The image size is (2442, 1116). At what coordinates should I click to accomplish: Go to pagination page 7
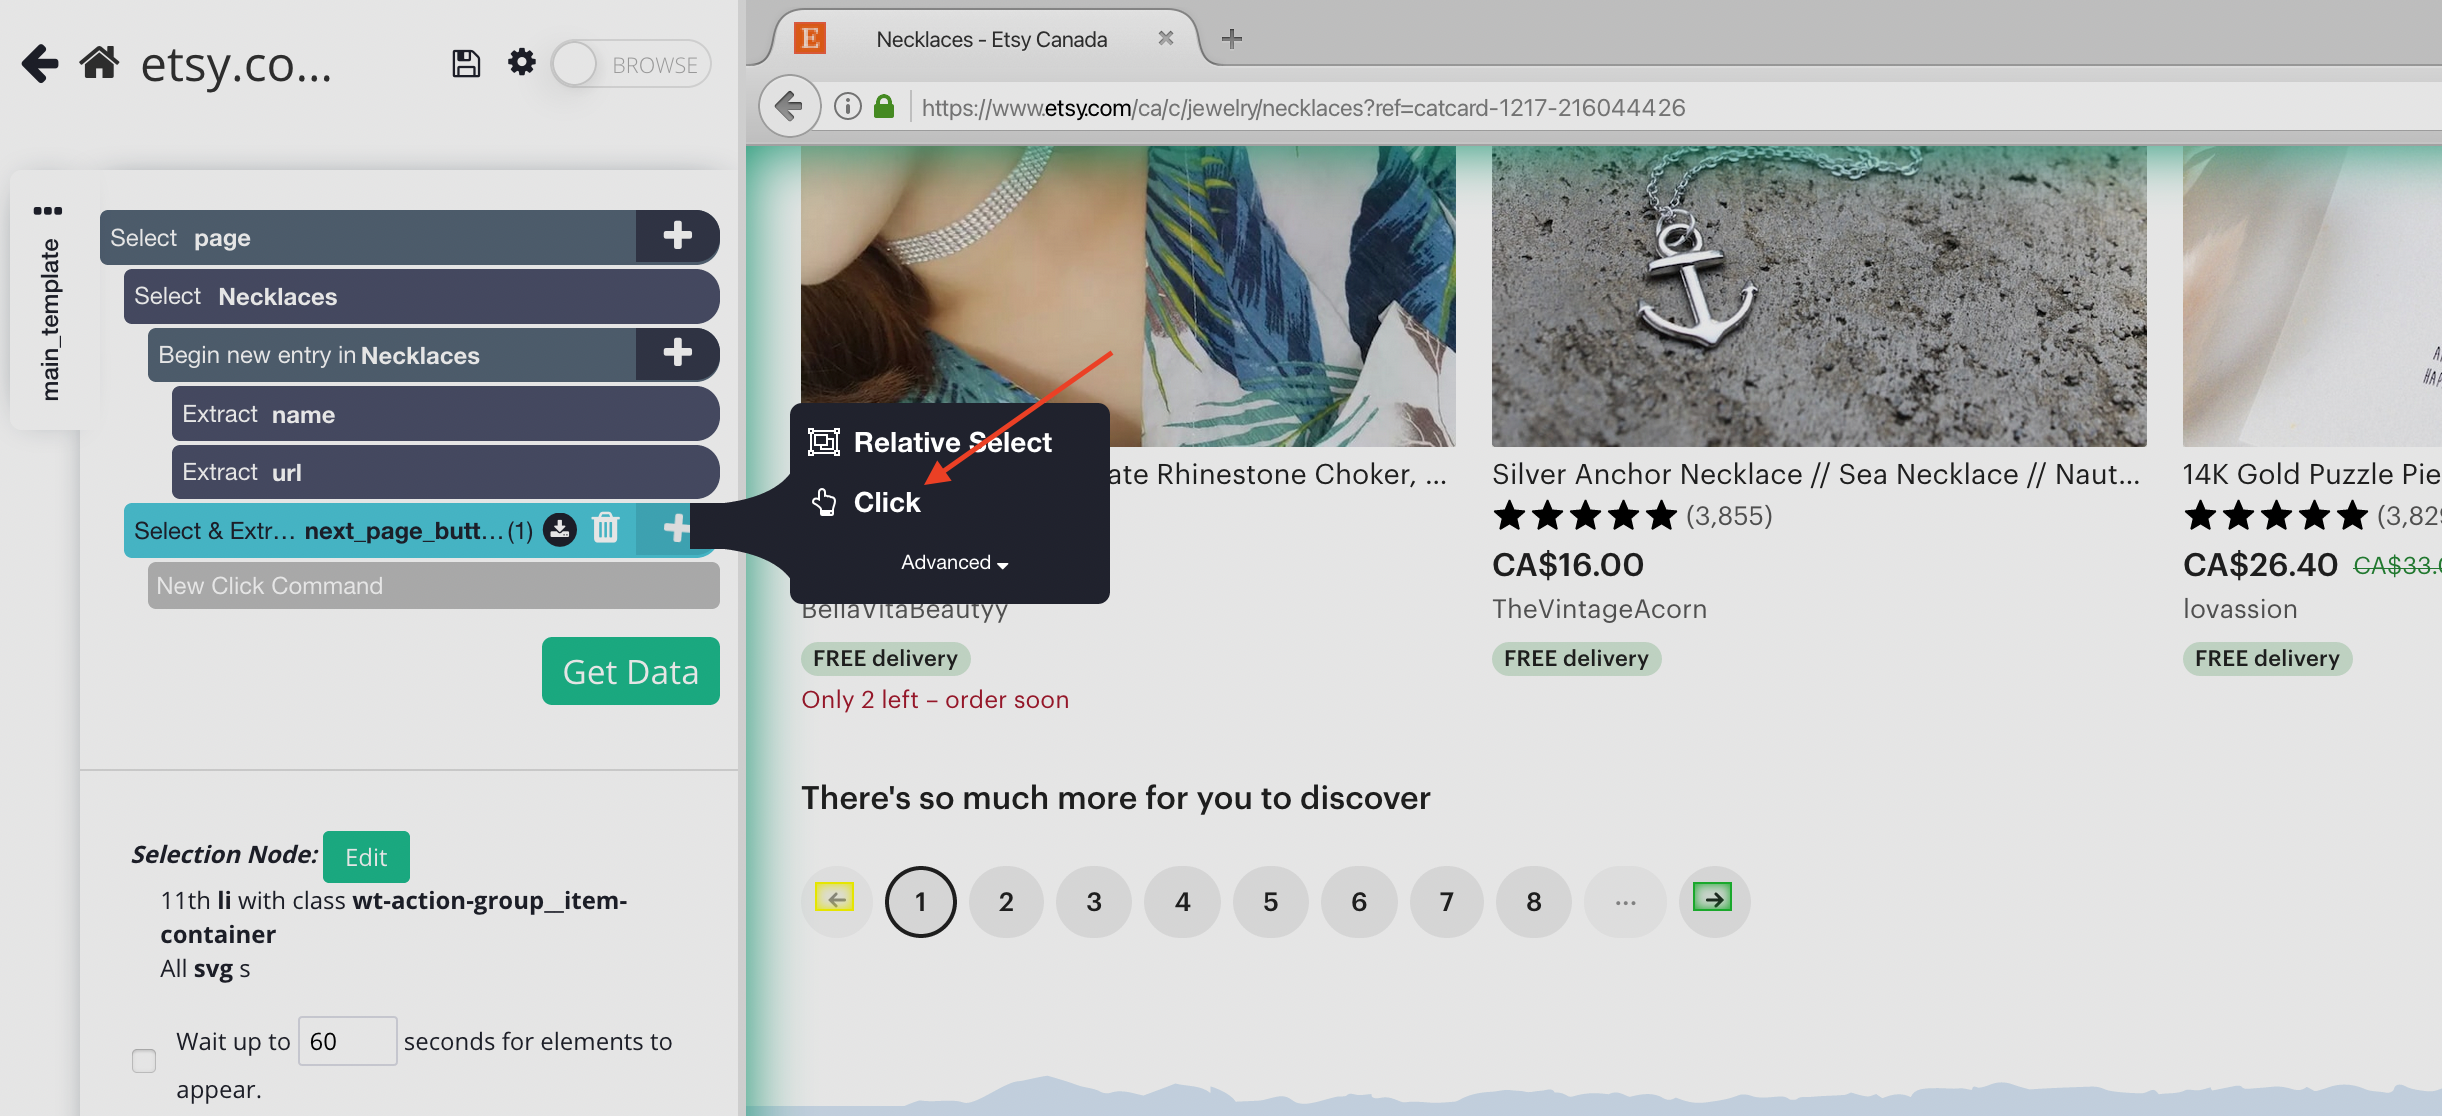pyautogui.click(x=1446, y=901)
